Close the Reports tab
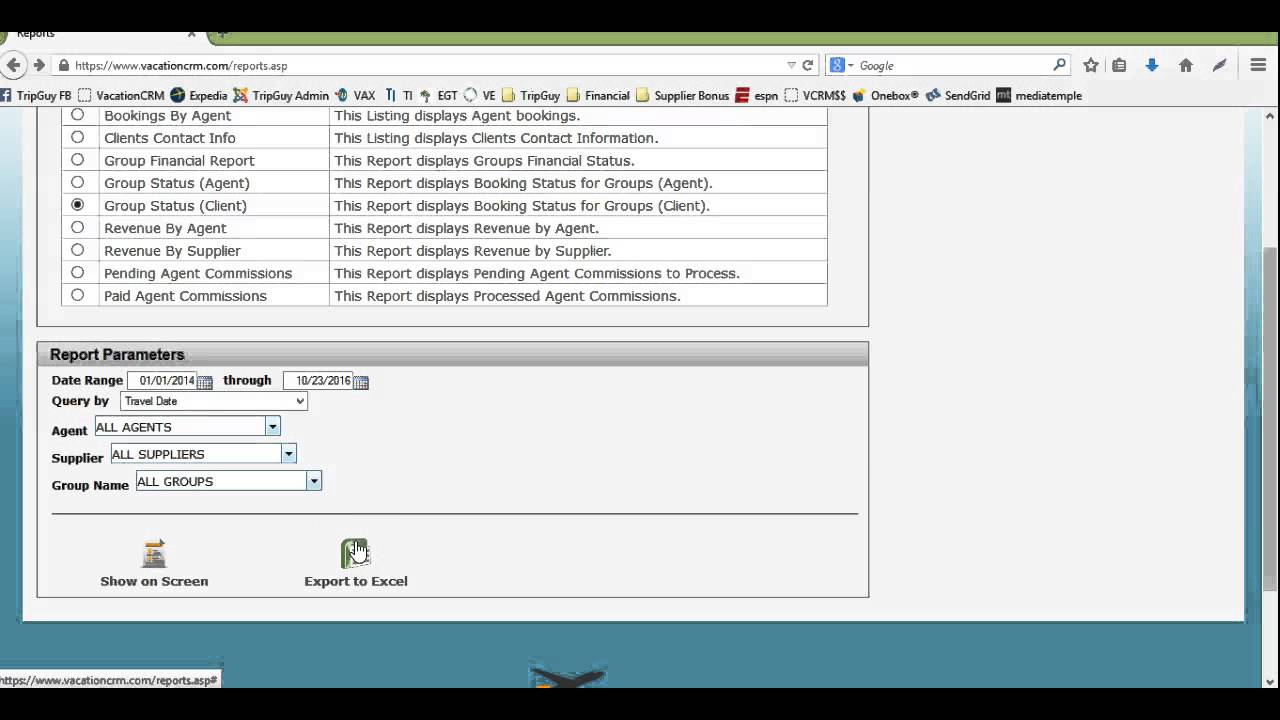1280x720 pixels. pyautogui.click(x=191, y=34)
